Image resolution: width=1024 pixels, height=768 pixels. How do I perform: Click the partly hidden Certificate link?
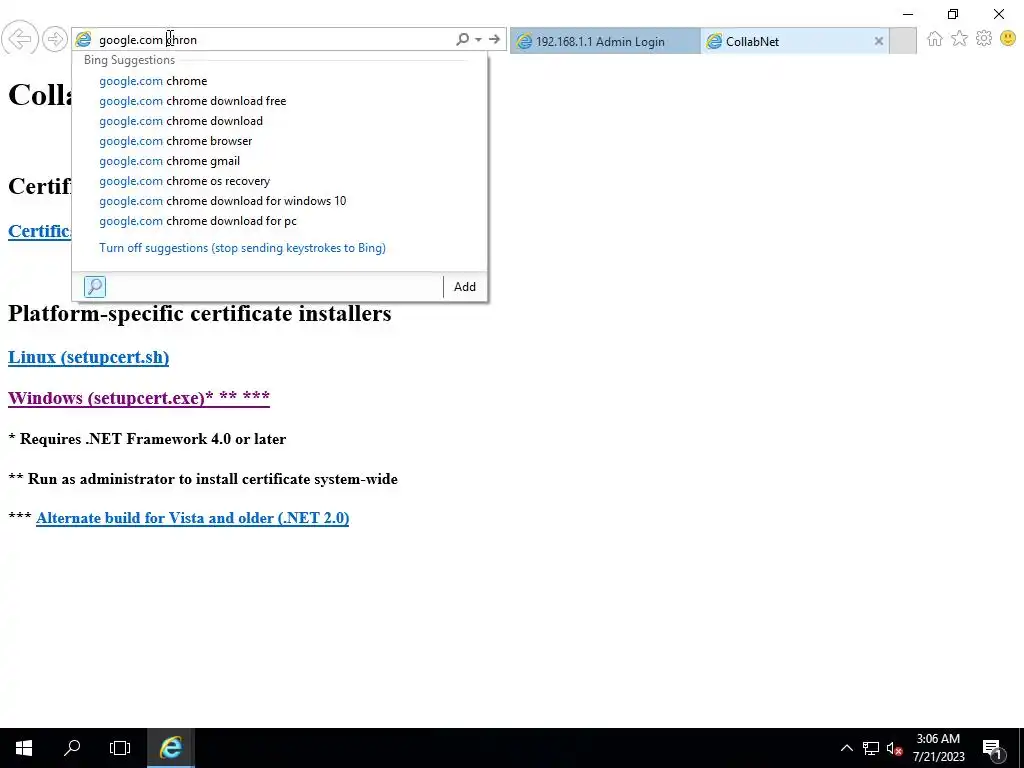(x=39, y=231)
